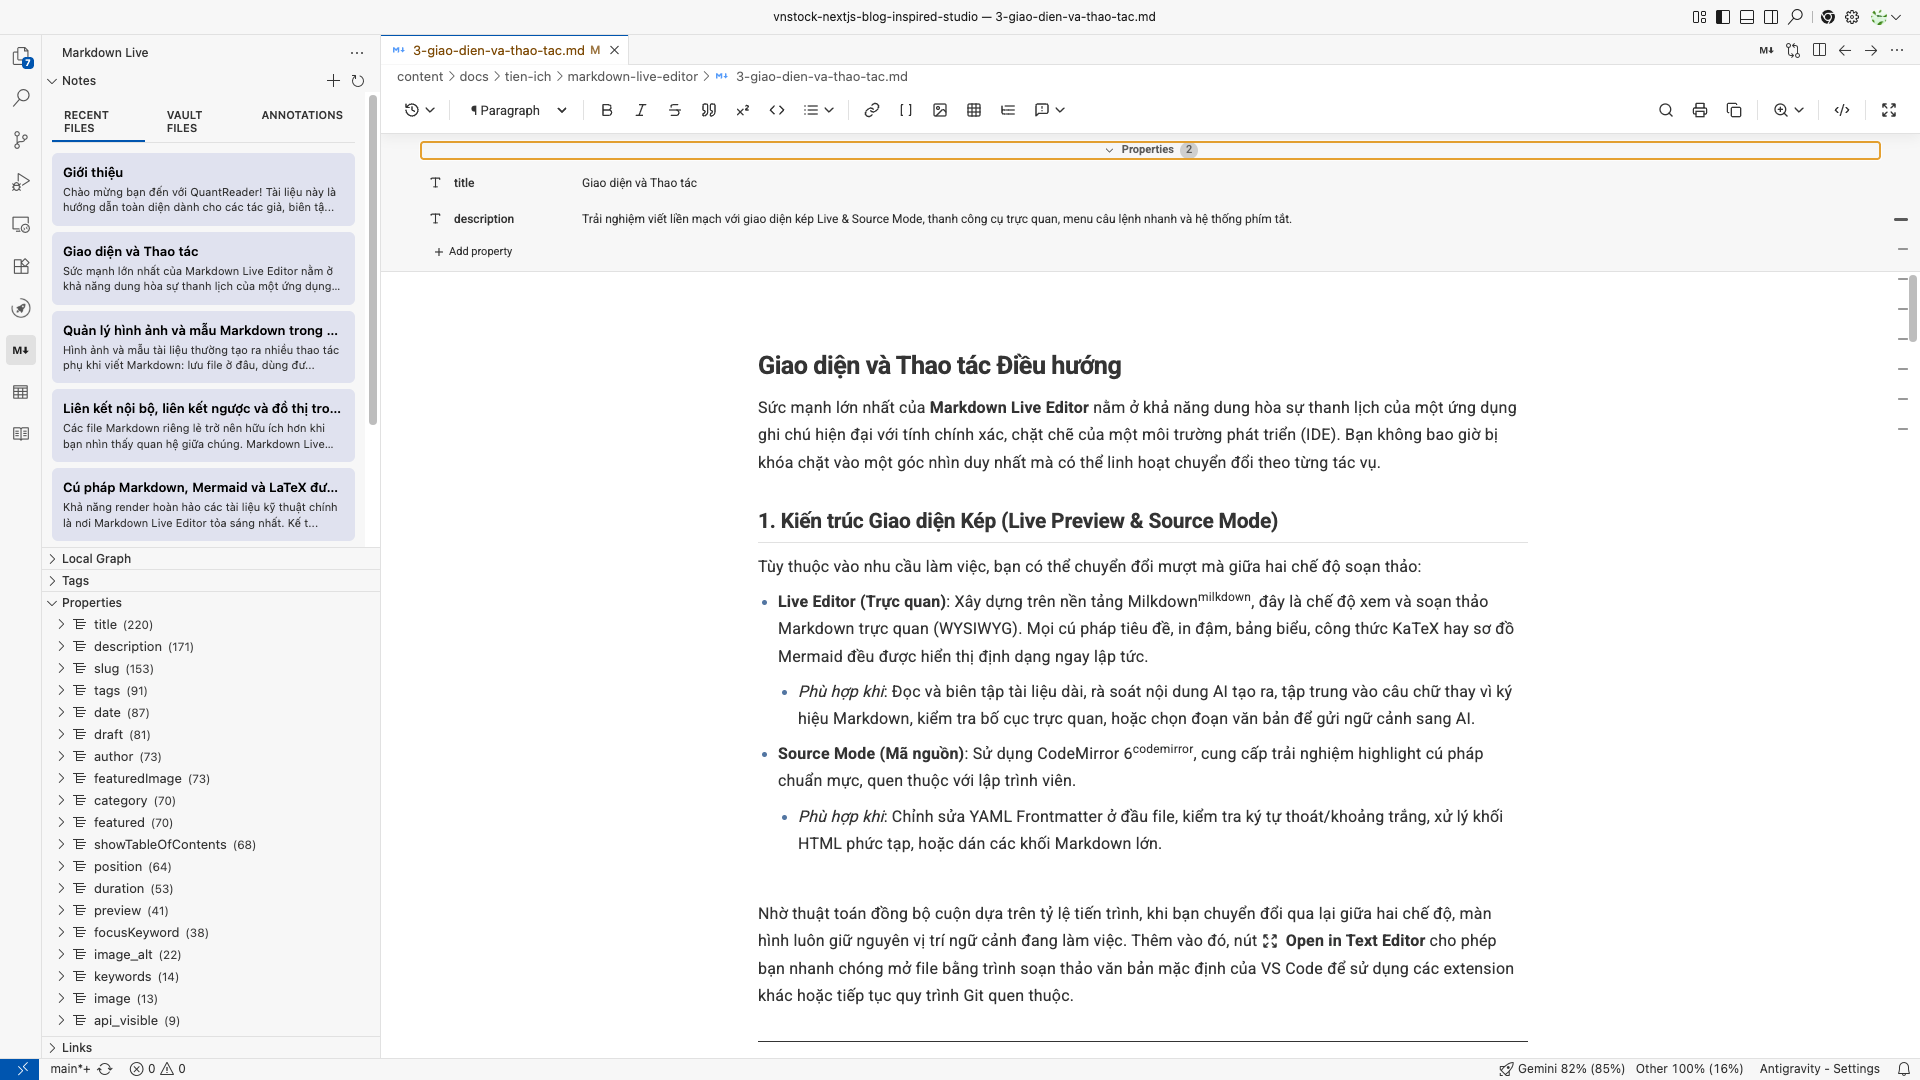1920x1080 pixels.
Task: Enter fullscreen mode for the editor
Action: coord(1889,110)
